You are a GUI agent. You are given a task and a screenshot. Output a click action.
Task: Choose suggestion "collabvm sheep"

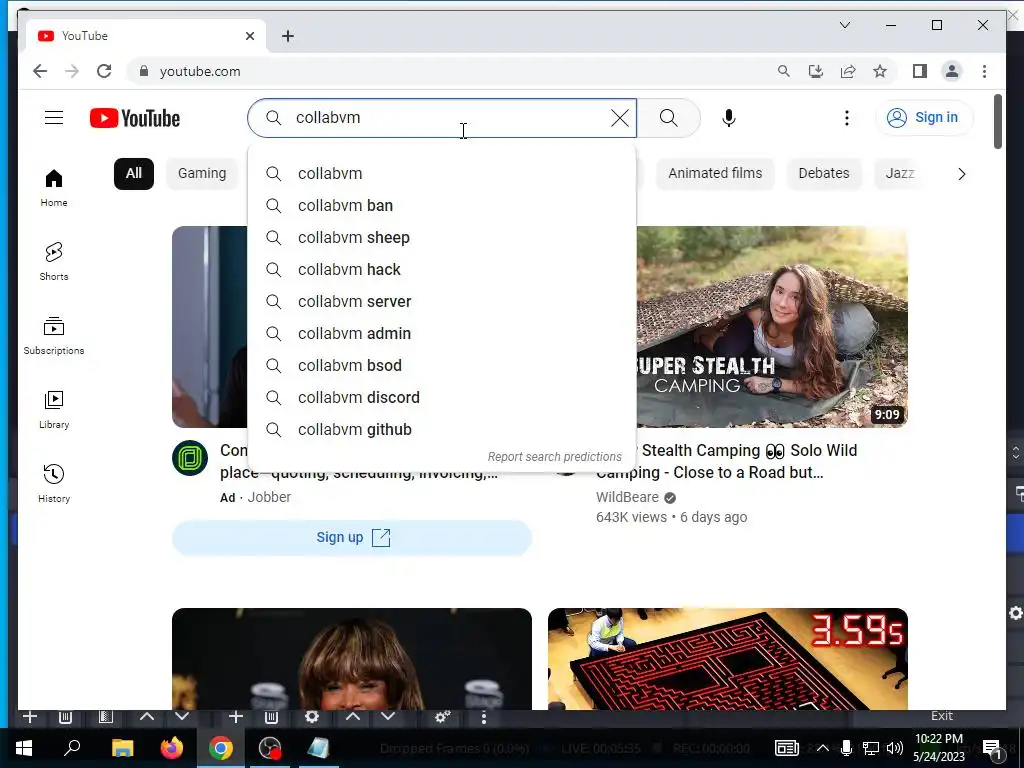point(441,238)
